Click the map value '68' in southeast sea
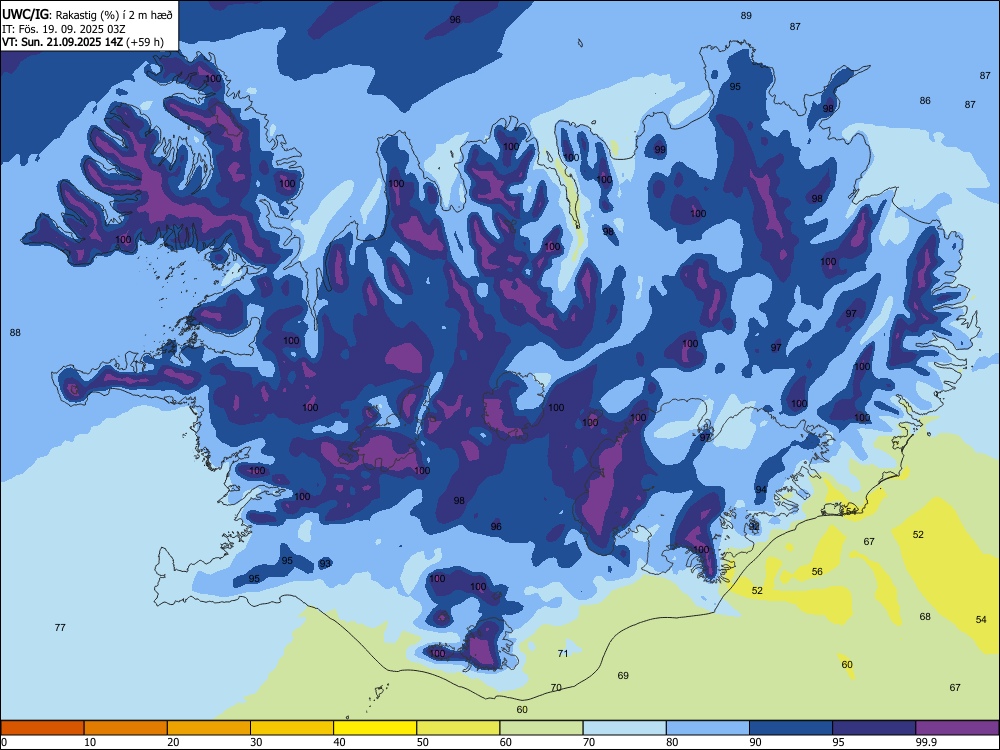The image size is (1000, 750). click(925, 617)
